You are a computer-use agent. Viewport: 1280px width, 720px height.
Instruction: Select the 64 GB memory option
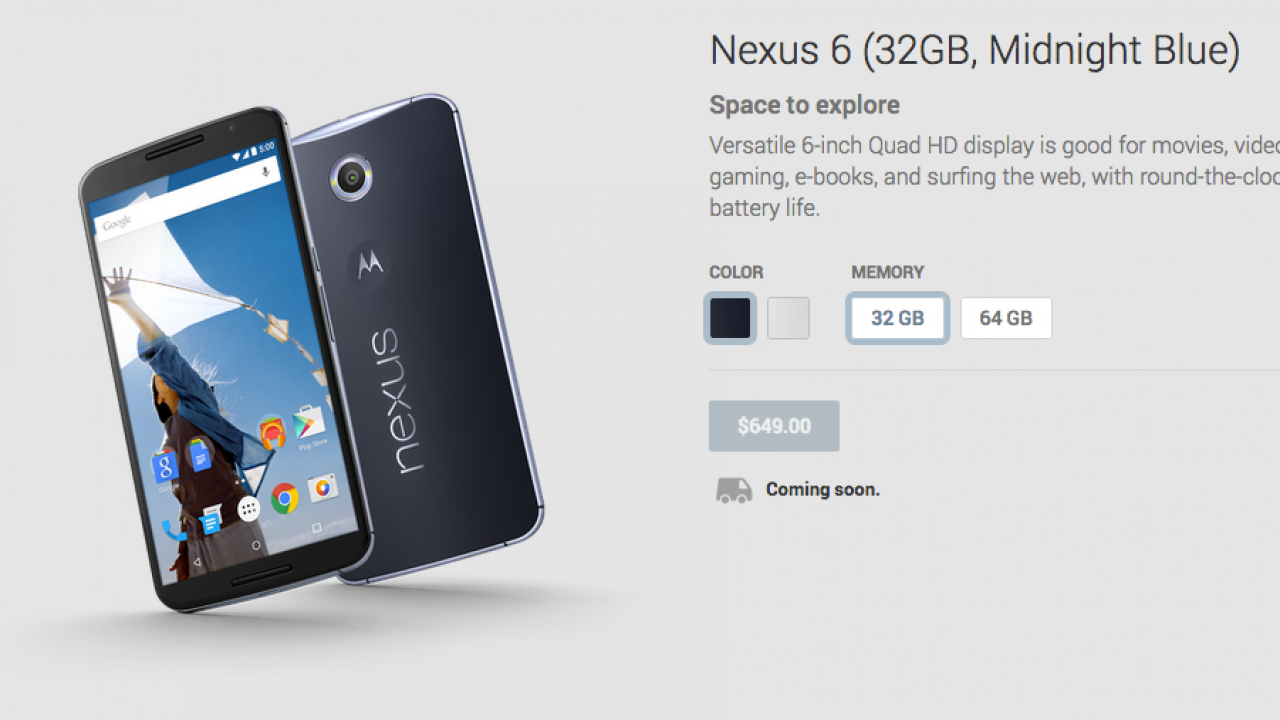point(1006,318)
